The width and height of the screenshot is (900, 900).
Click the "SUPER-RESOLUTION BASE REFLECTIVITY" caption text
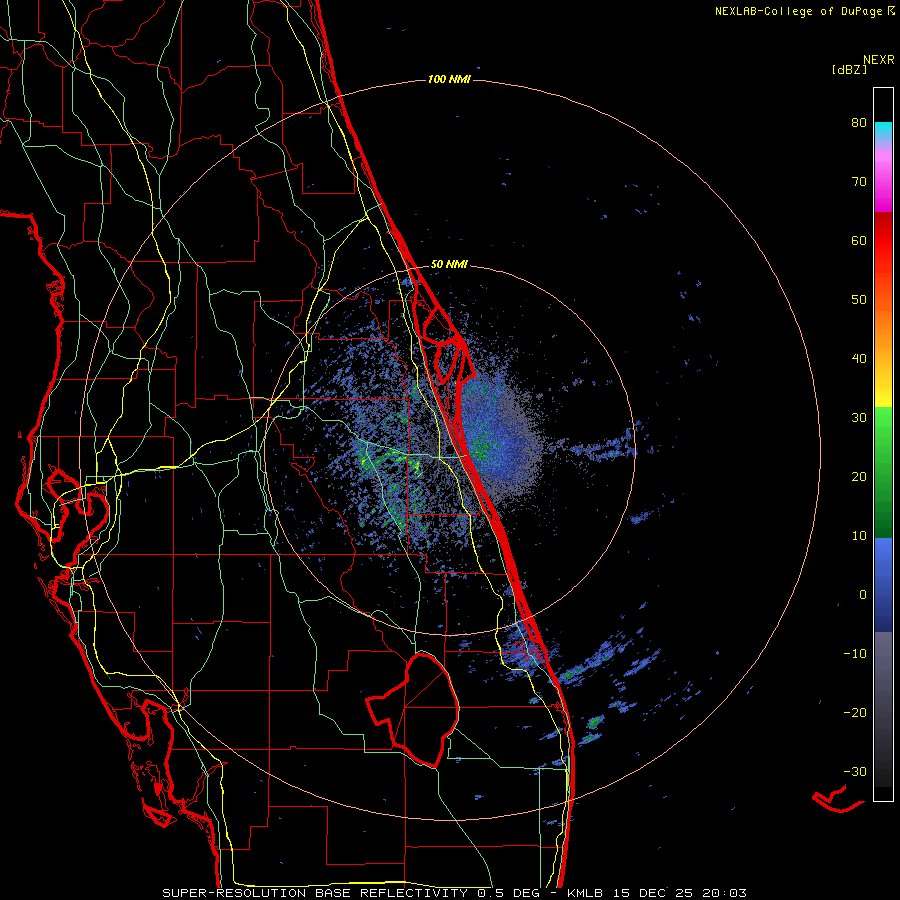[315, 893]
